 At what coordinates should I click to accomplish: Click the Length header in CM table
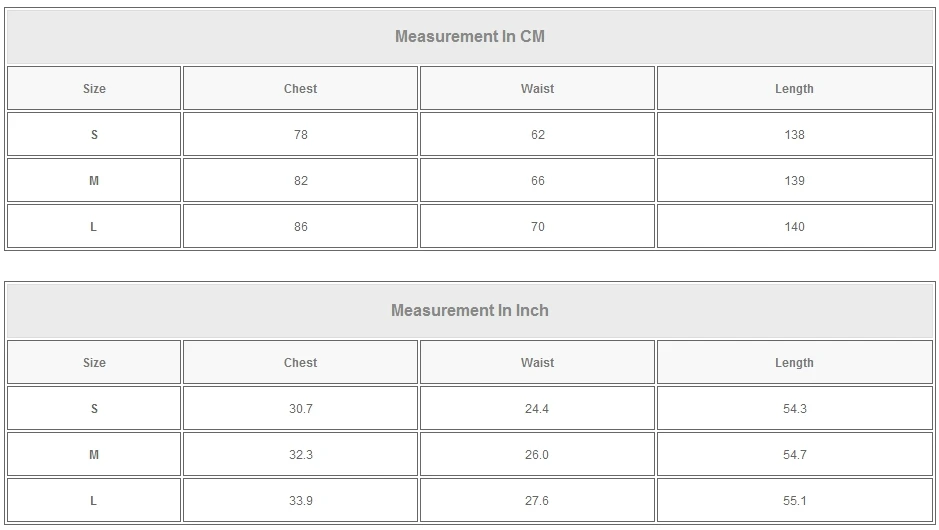(794, 89)
